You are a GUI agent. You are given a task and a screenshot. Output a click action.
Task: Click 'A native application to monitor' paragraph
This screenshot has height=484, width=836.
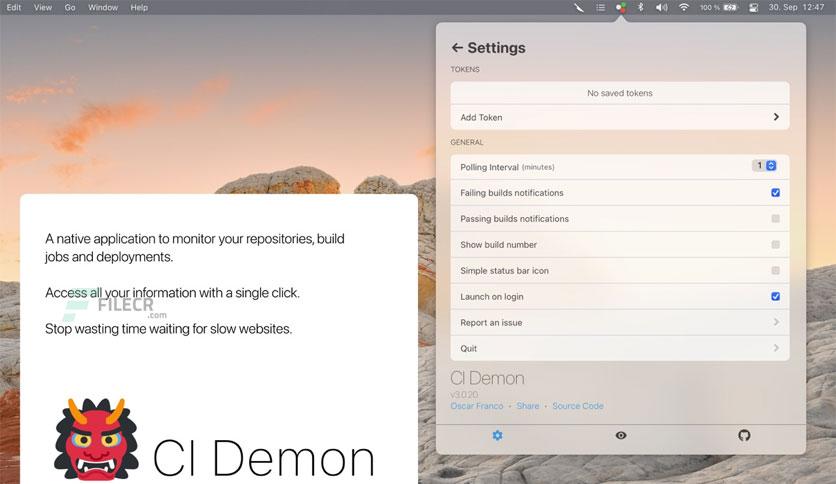195,247
